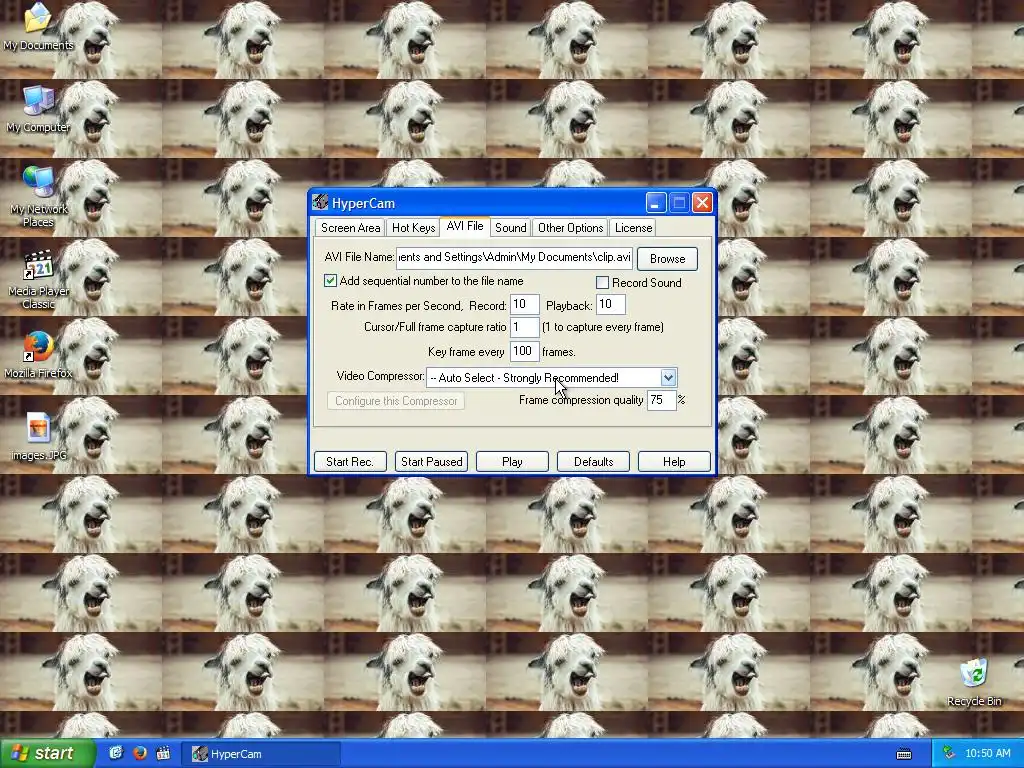Launch Media Player Classic shortcut
Screen dimensions: 1024x768
click(x=39, y=280)
